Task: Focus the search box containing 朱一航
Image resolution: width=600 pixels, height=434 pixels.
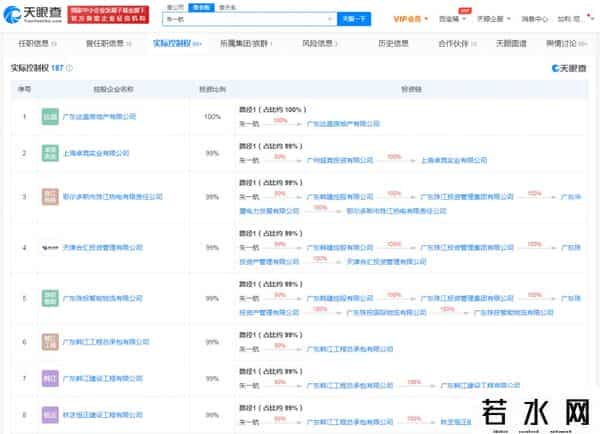Action: (x=249, y=19)
